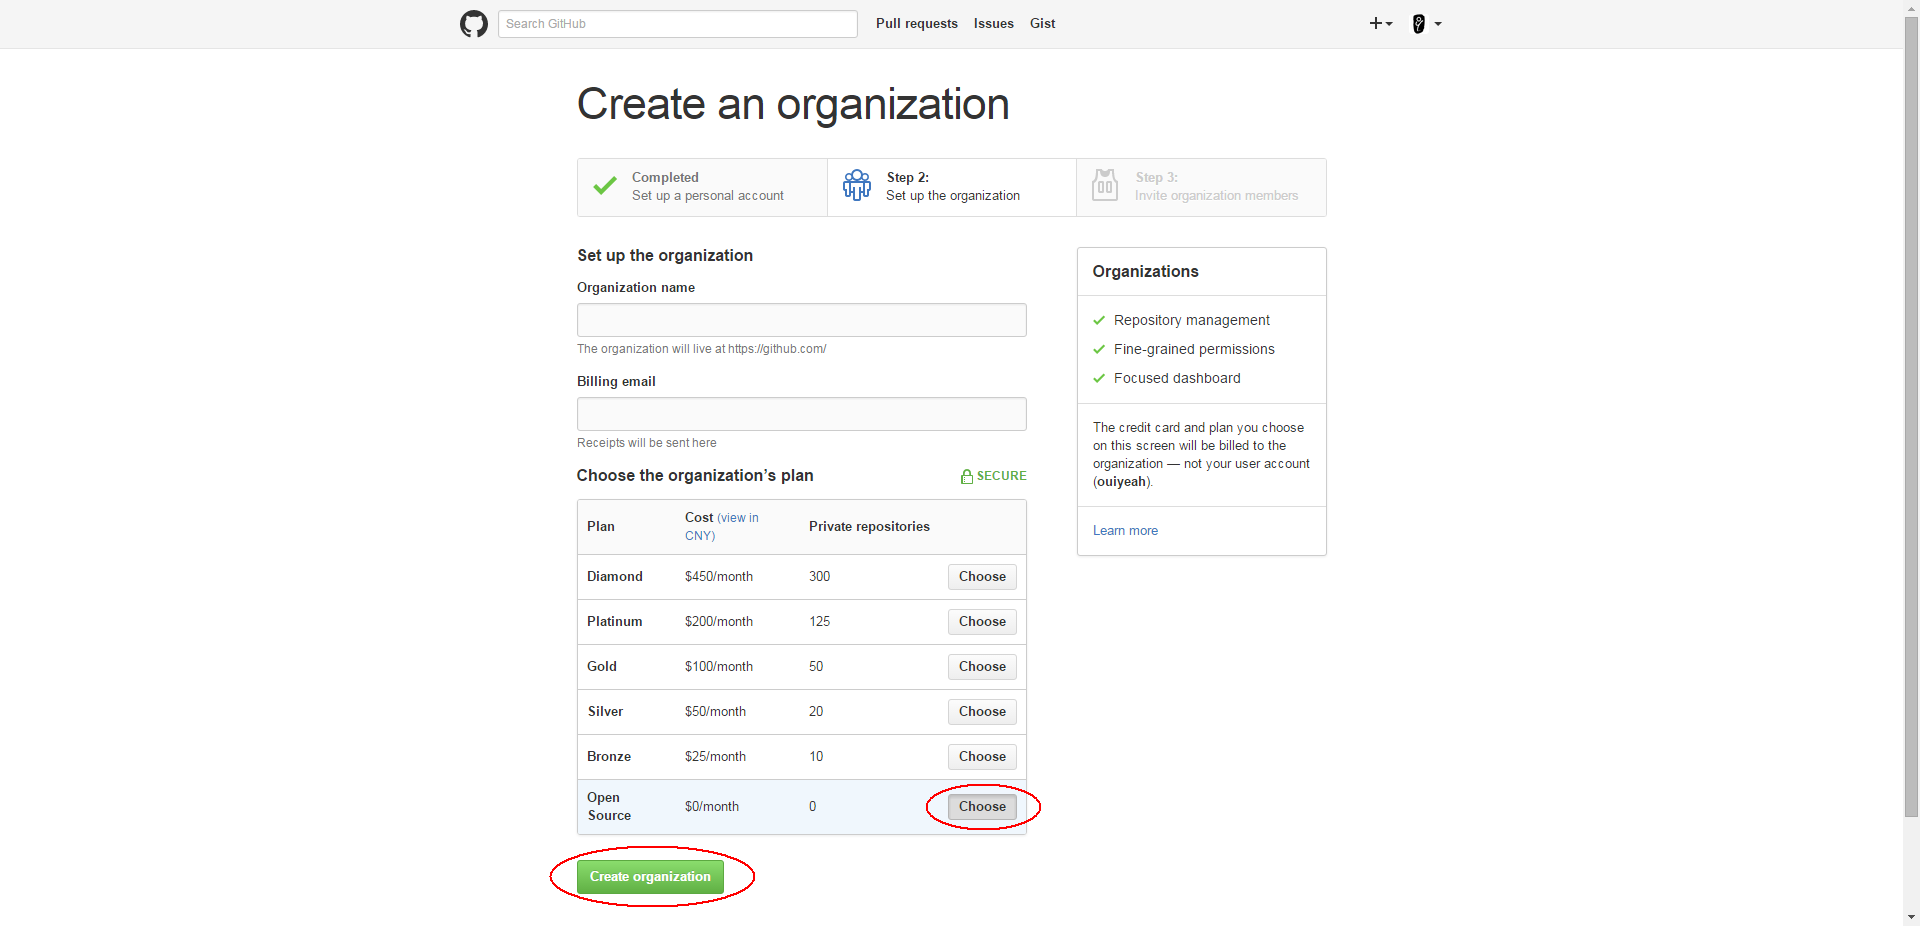Click the 'Receipts will be sent here' hint

coord(647,443)
